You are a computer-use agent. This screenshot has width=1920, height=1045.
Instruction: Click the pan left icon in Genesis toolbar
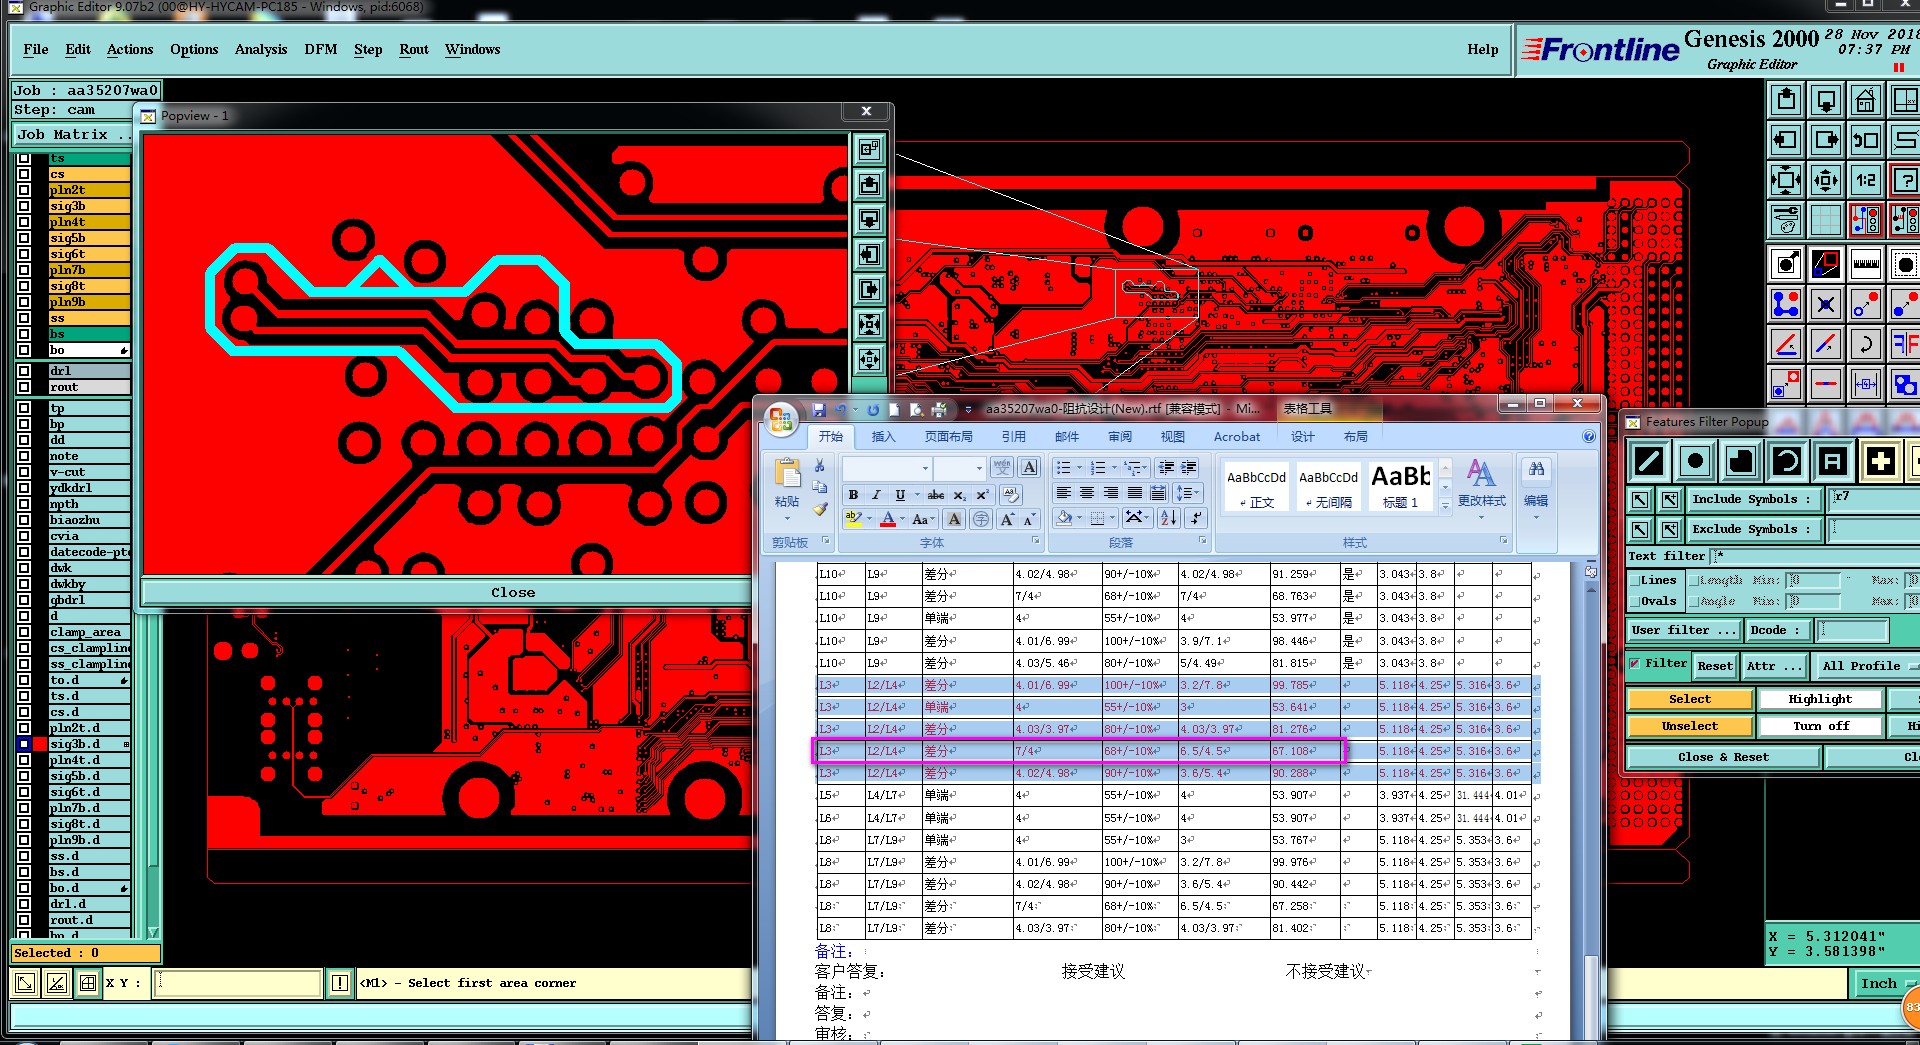coord(1786,140)
